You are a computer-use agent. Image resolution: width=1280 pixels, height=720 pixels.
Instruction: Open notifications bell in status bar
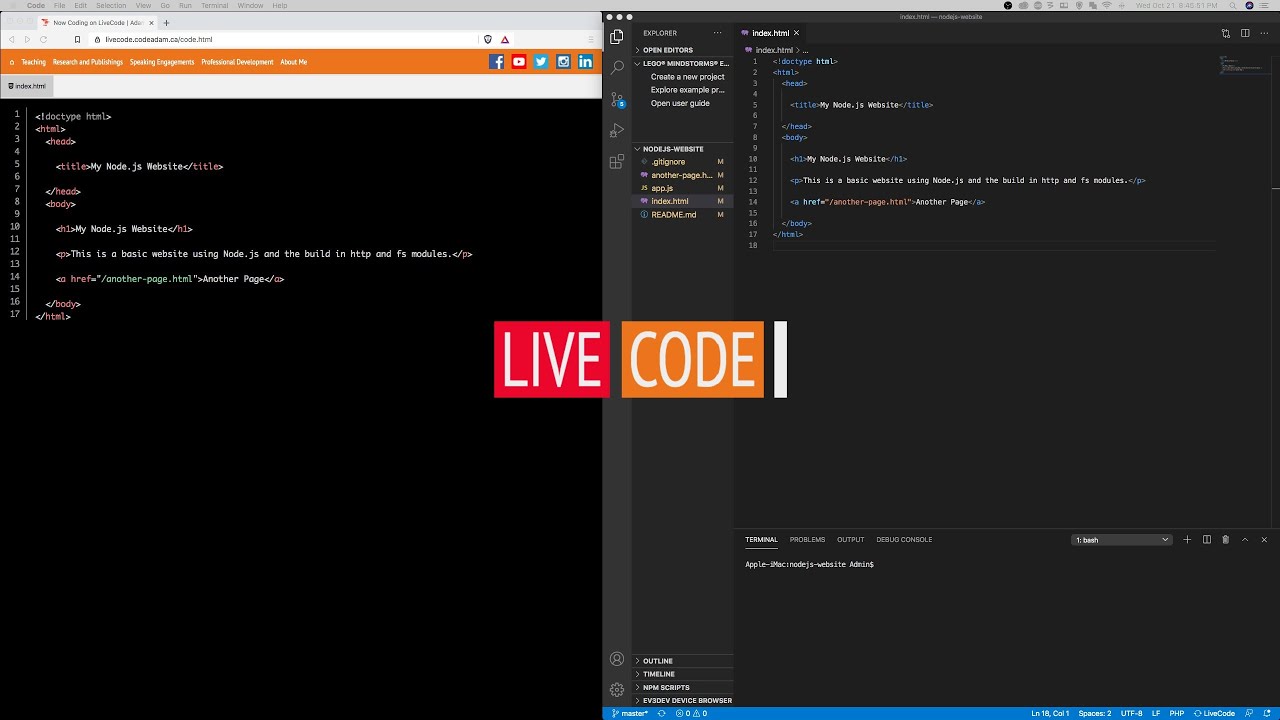(x=1267, y=713)
